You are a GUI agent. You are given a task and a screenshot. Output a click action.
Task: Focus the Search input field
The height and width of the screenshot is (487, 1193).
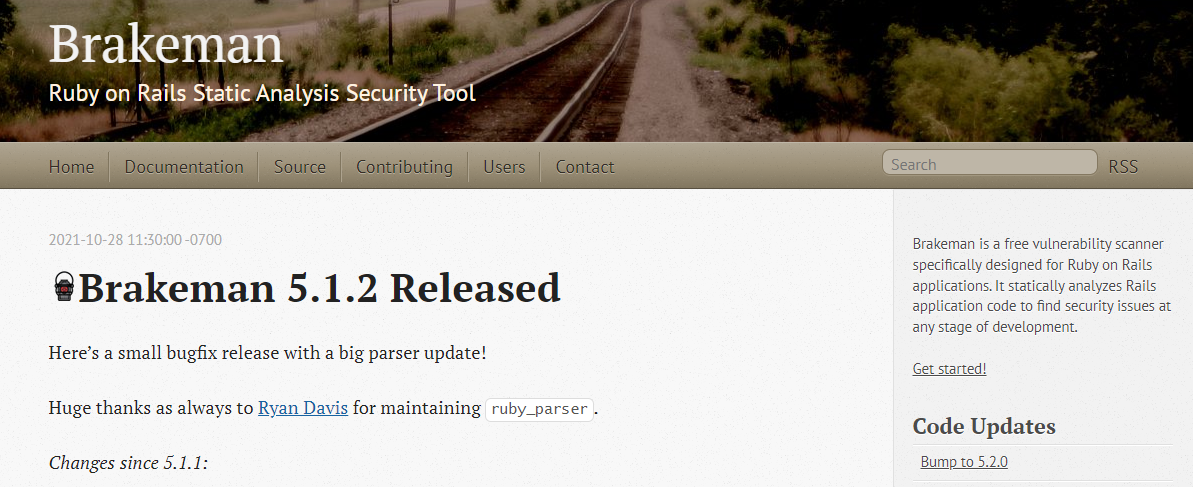click(990, 163)
